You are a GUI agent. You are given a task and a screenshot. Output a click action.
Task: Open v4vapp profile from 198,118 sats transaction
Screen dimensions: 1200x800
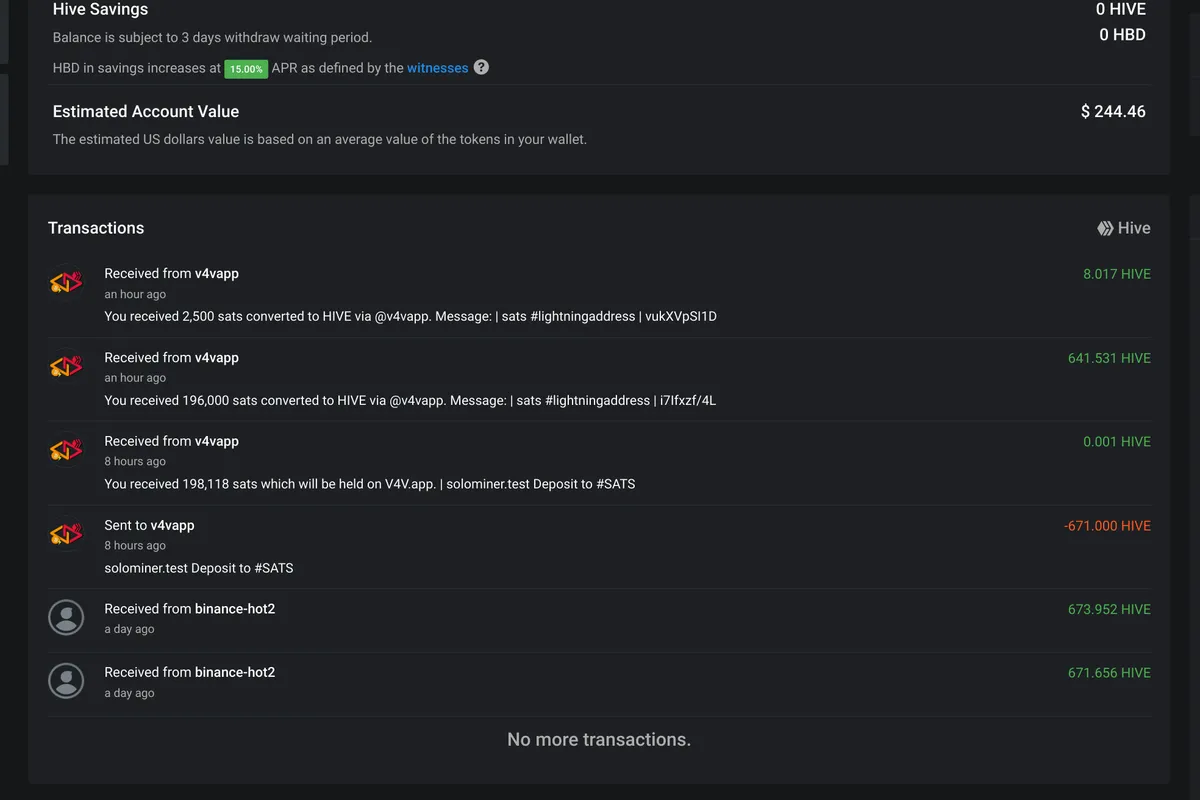tap(217, 441)
